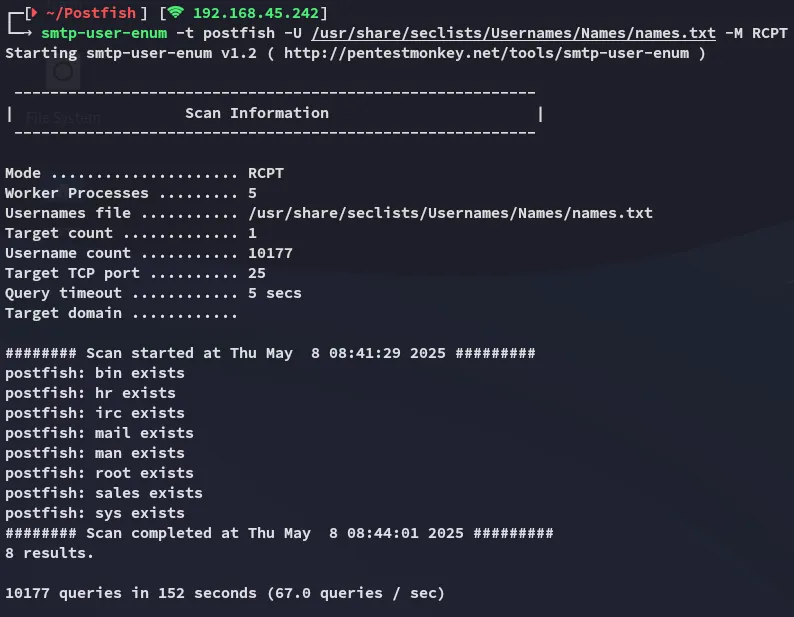Click the Scan completed timestamp line

279,533
